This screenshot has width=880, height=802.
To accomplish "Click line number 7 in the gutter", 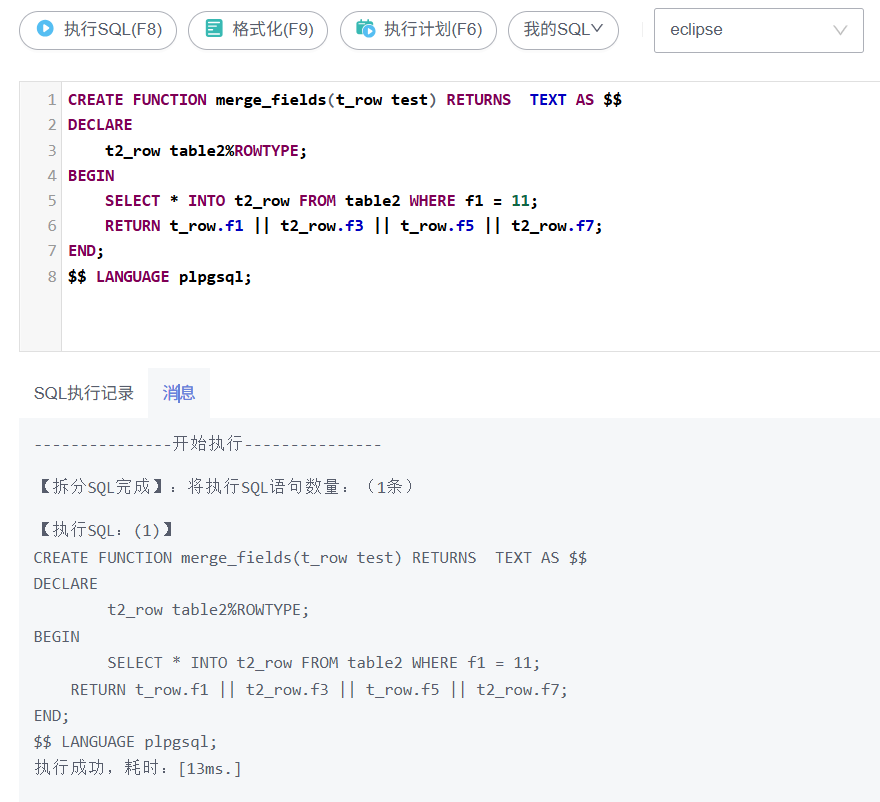I will (52, 251).
